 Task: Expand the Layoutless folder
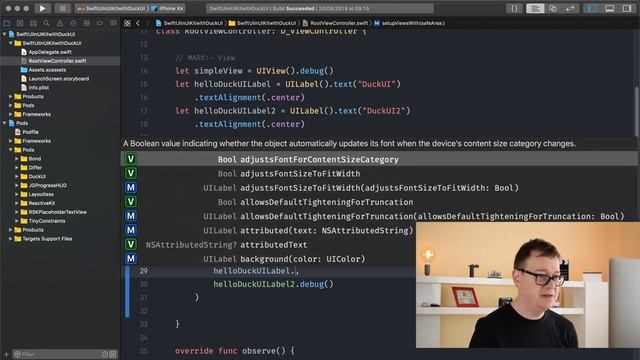tap(17, 194)
